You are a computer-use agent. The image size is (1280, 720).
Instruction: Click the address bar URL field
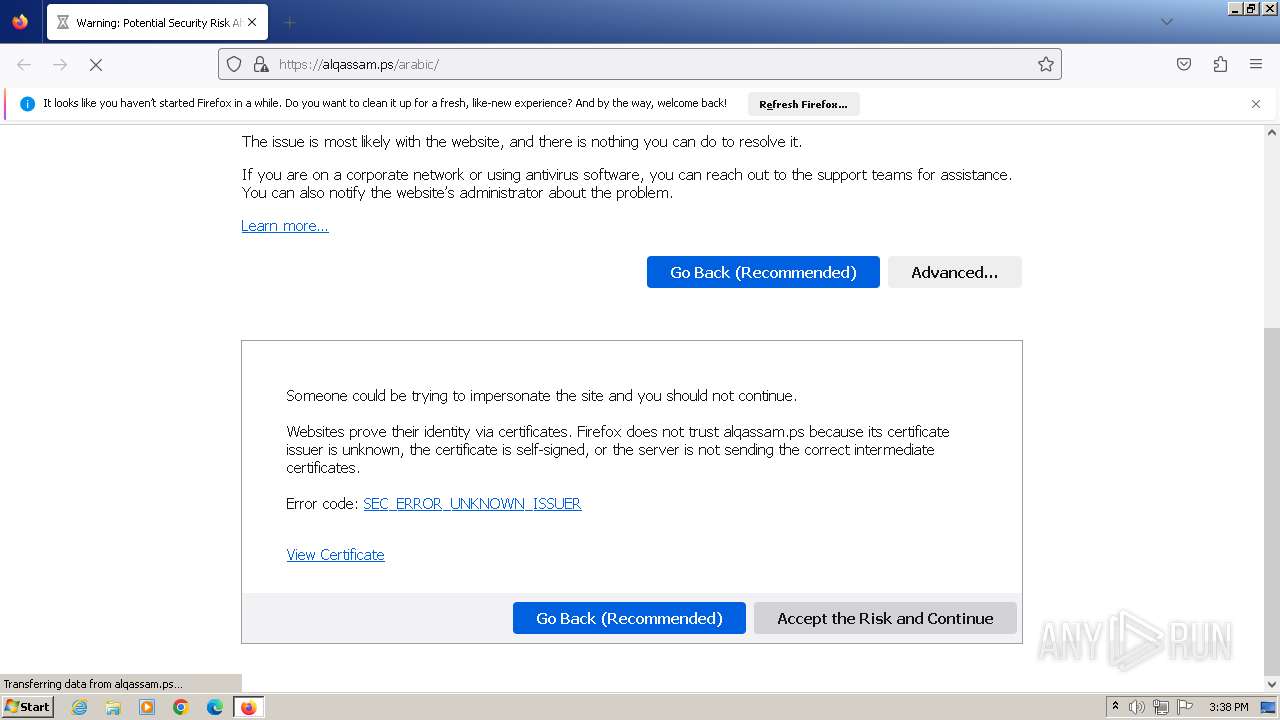click(640, 64)
